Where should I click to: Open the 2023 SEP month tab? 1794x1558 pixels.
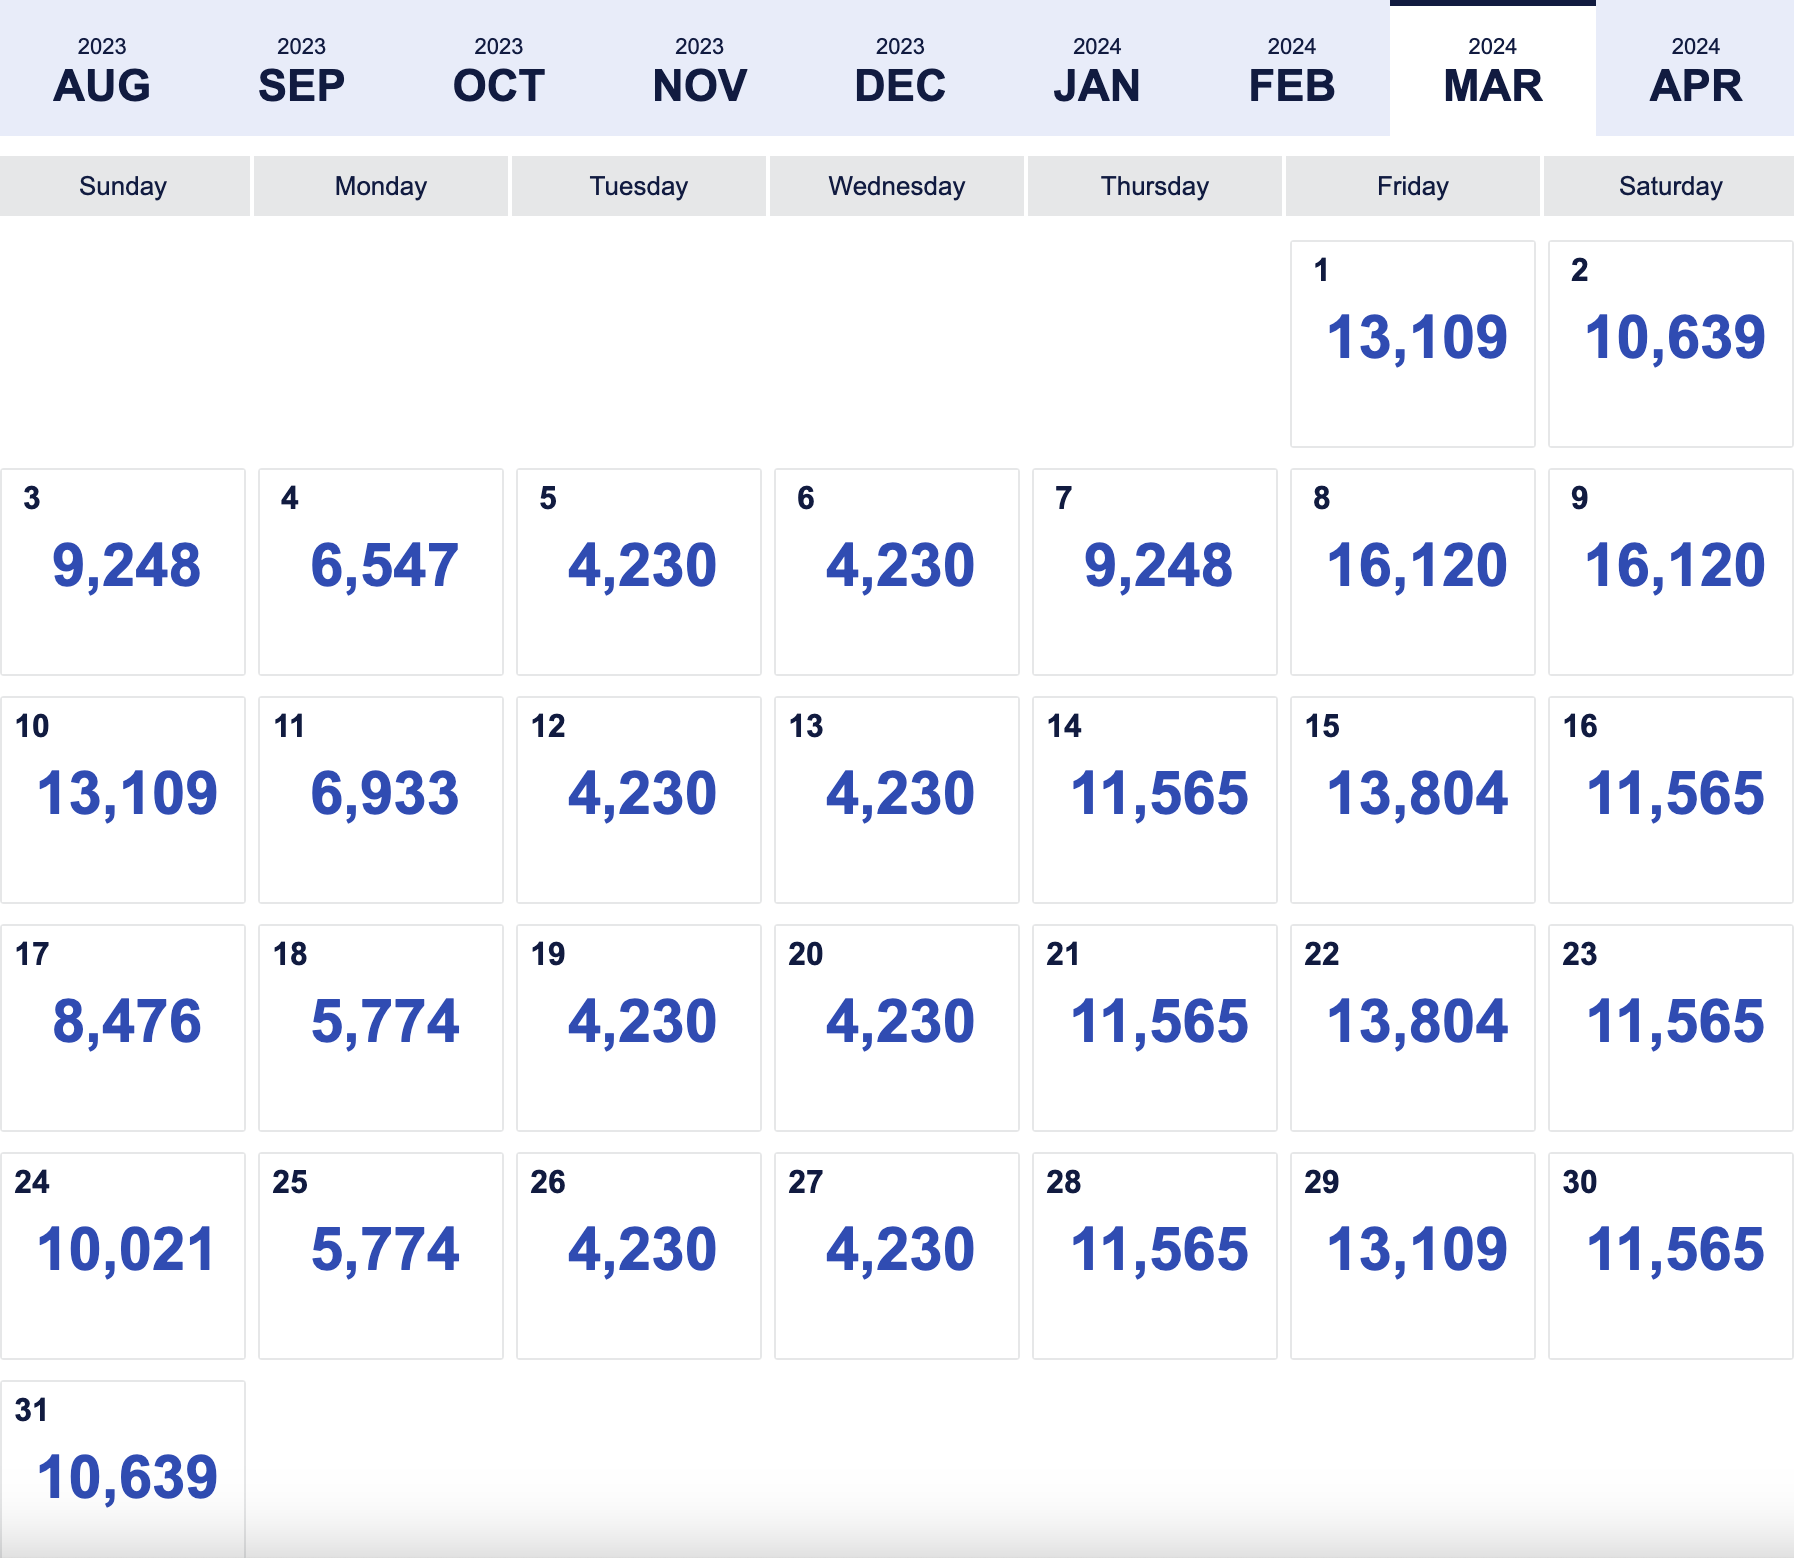tap(301, 68)
